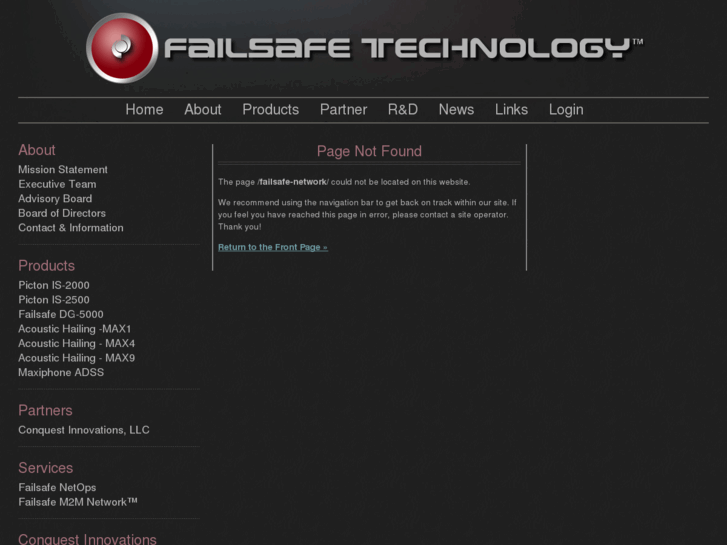Open Acoustic Hailing -MAX1 link
The image size is (727, 545).
point(75,329)
